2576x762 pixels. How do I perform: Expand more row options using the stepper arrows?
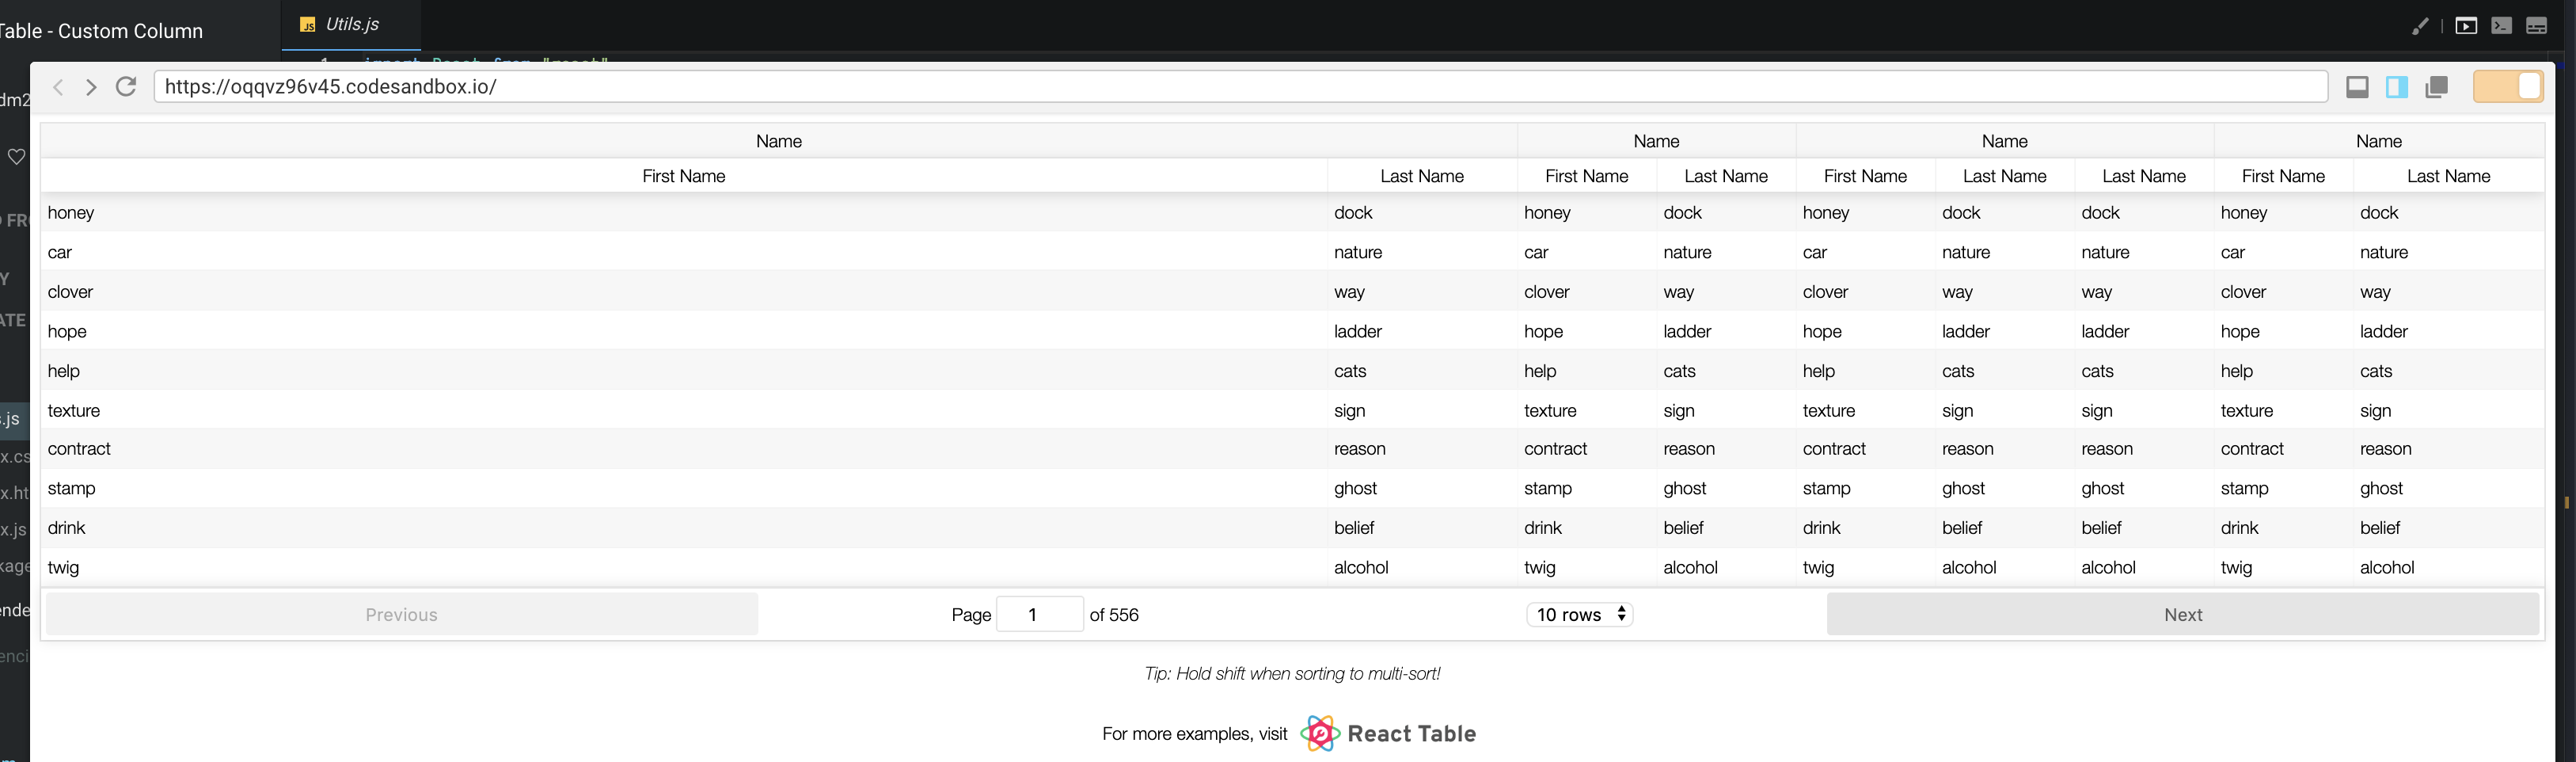(x=1621, y=614)
